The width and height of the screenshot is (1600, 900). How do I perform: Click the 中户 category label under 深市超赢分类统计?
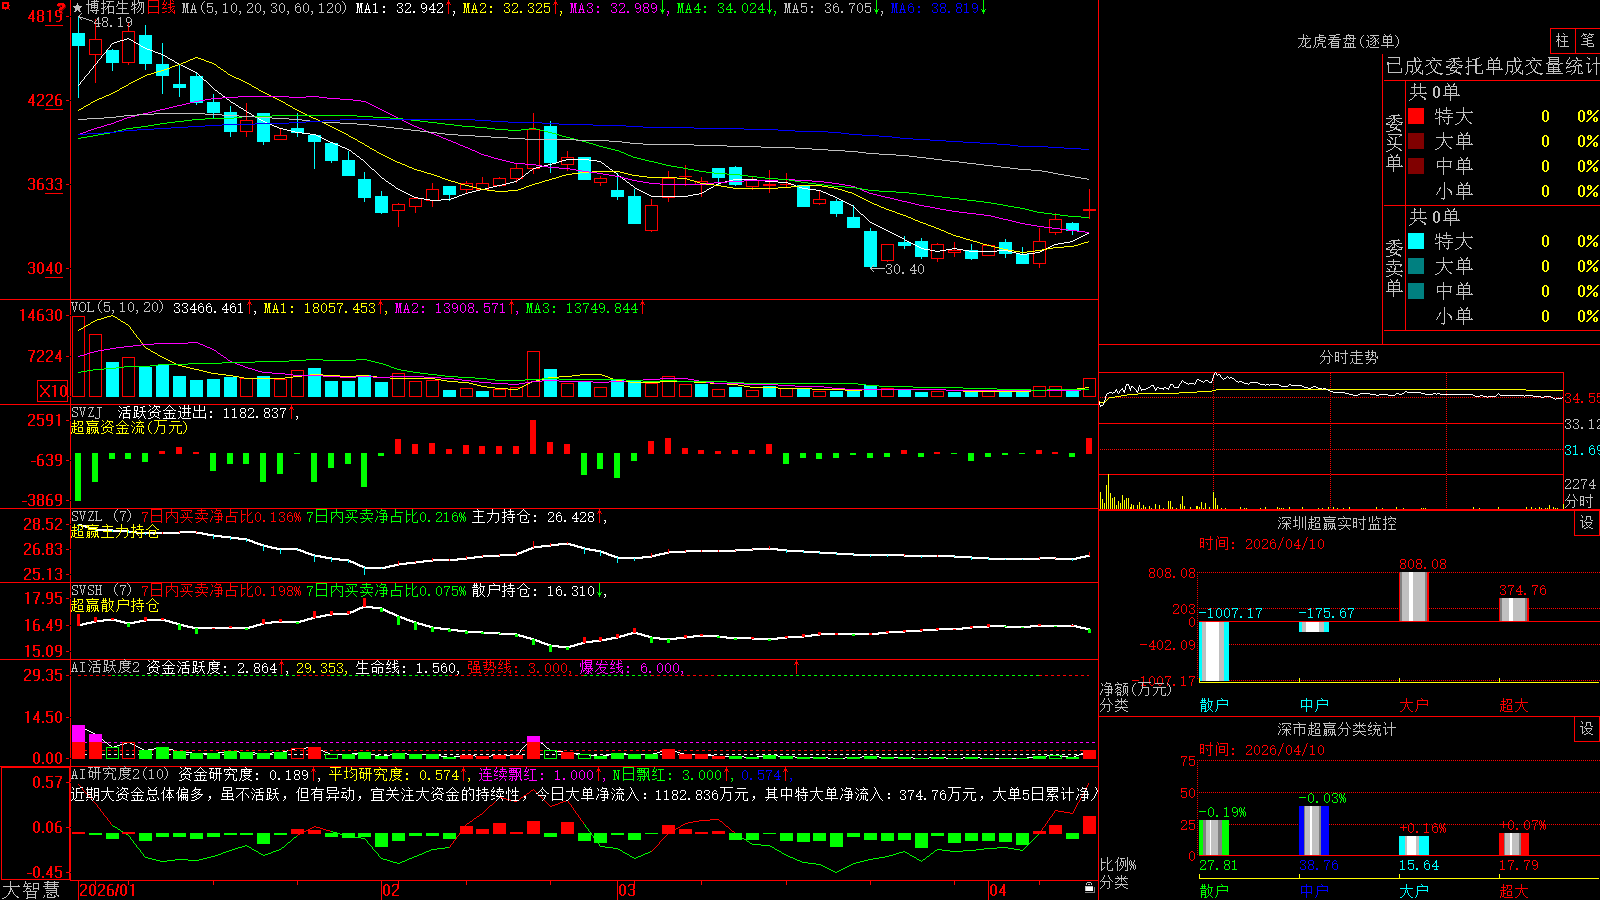[1314, 891]
